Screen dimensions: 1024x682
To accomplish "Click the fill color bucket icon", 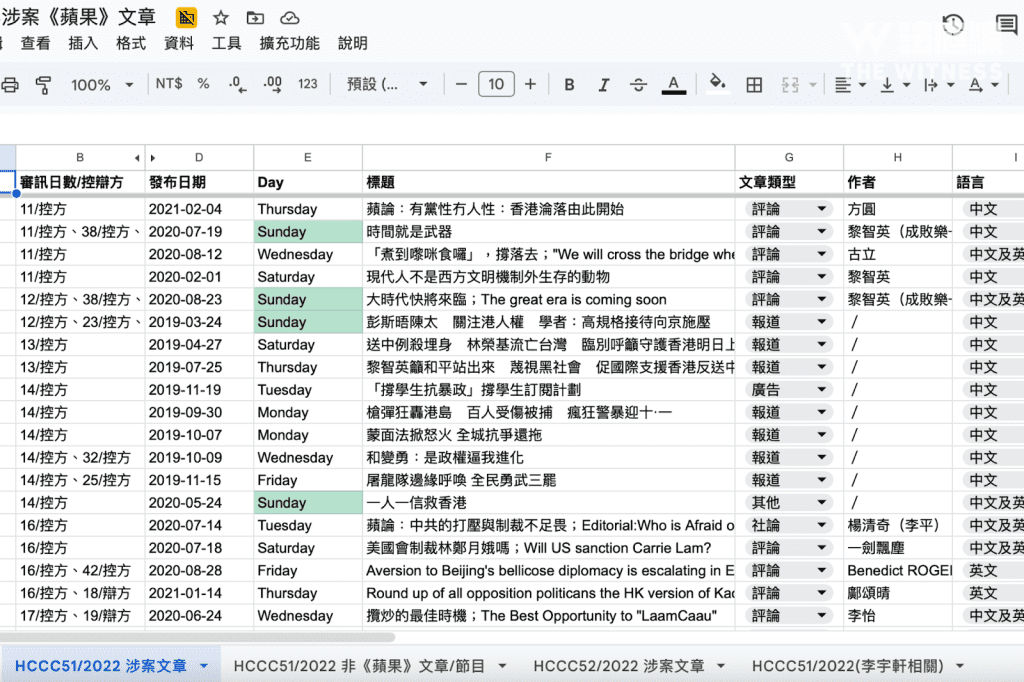I will (716, 84).
